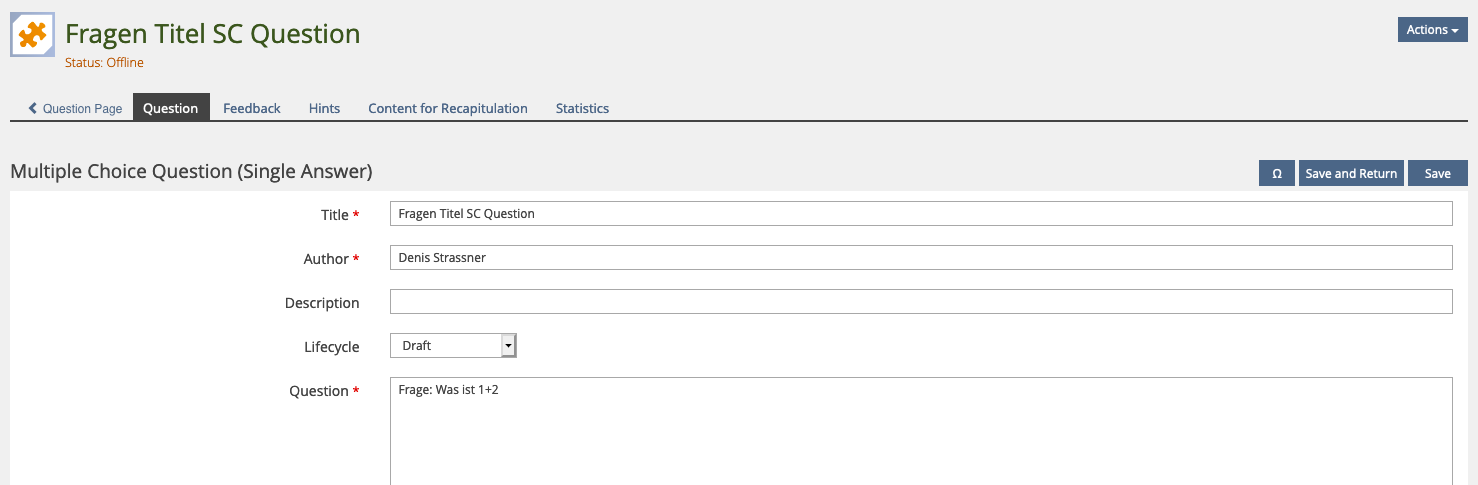The image size is (1478, 485).
Task: Open the Actions dropdown menu
Action: [1432, 30]
